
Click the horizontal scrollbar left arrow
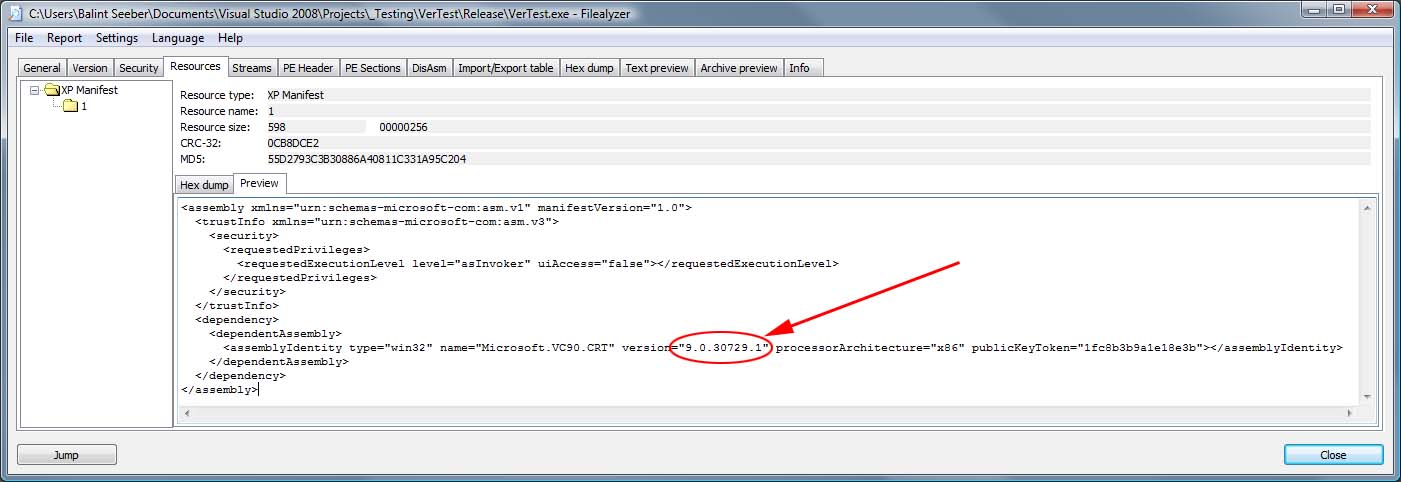tap(187, 413)
